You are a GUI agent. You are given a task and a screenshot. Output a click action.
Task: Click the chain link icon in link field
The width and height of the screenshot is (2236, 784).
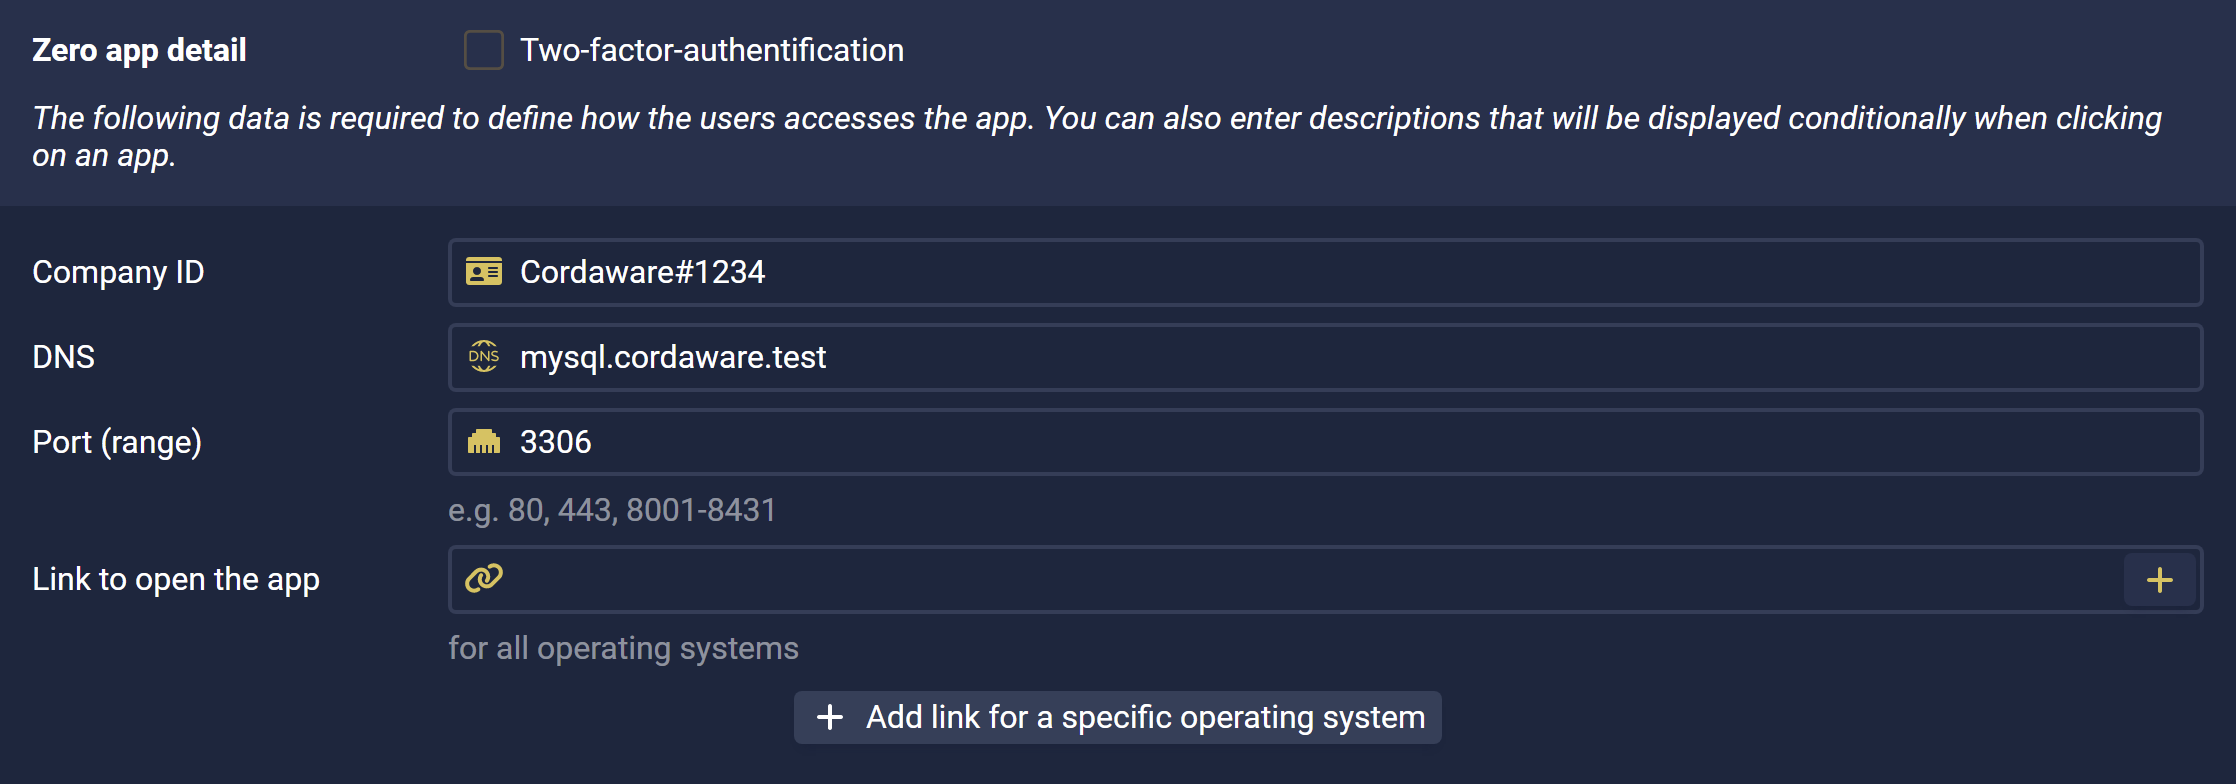tap(484, 578)
